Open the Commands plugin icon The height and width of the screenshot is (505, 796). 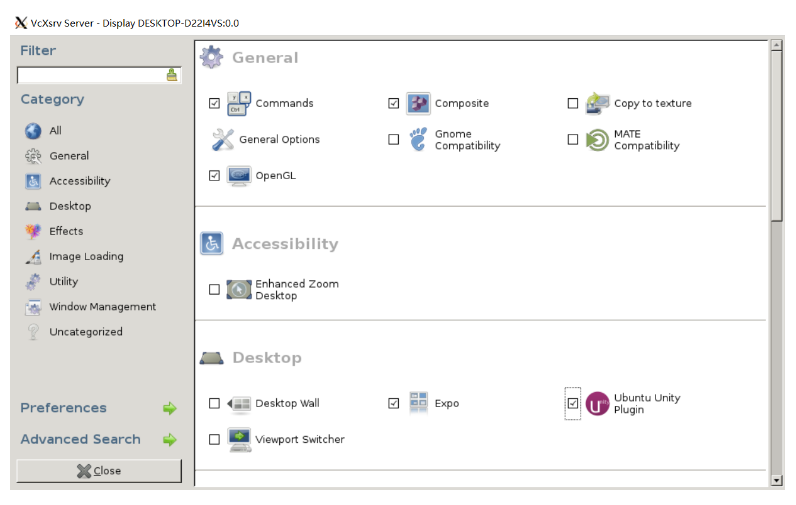coord(239,104)
